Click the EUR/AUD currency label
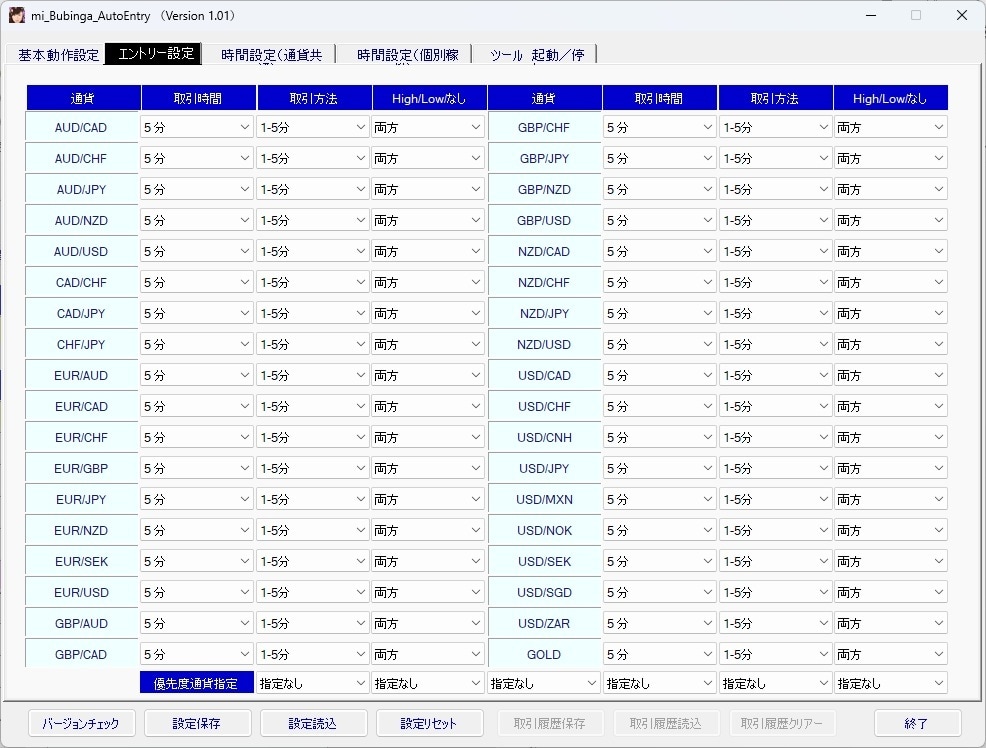986x748 pixels. 81,375
